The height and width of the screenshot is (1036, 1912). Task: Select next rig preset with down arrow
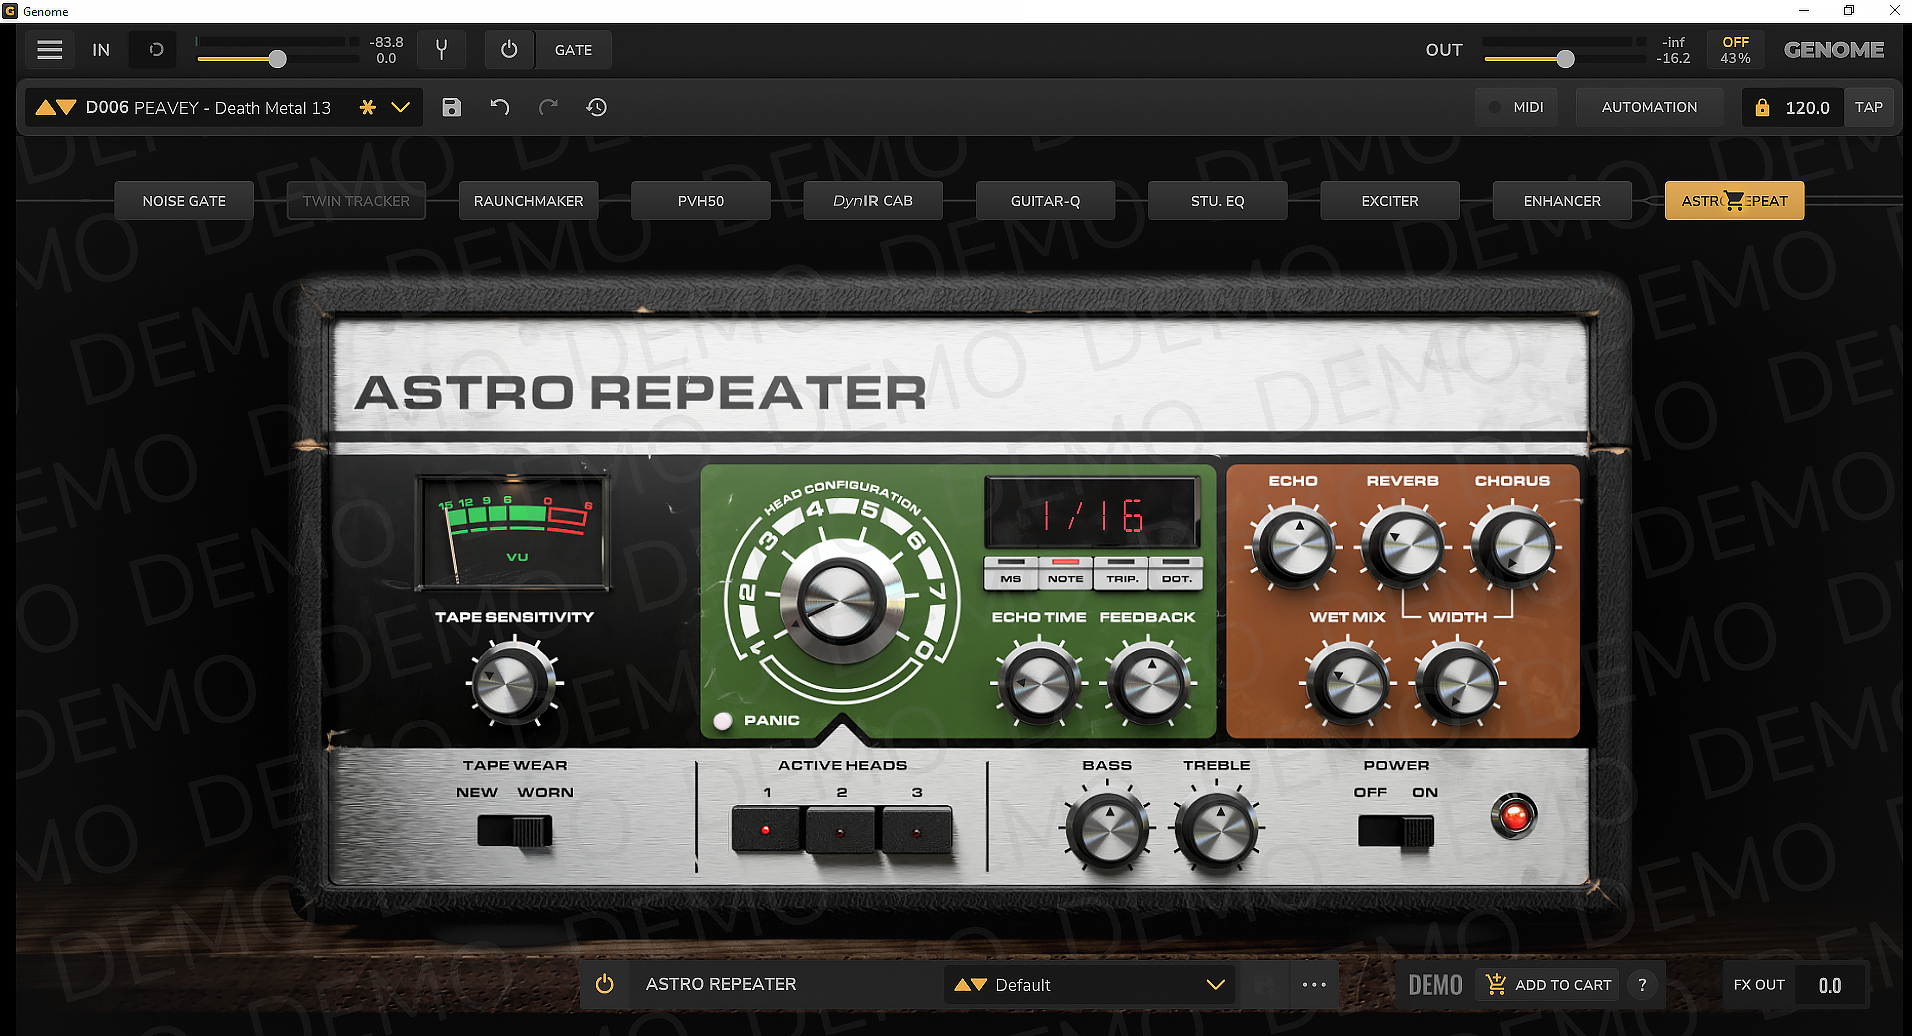point(67,107)
